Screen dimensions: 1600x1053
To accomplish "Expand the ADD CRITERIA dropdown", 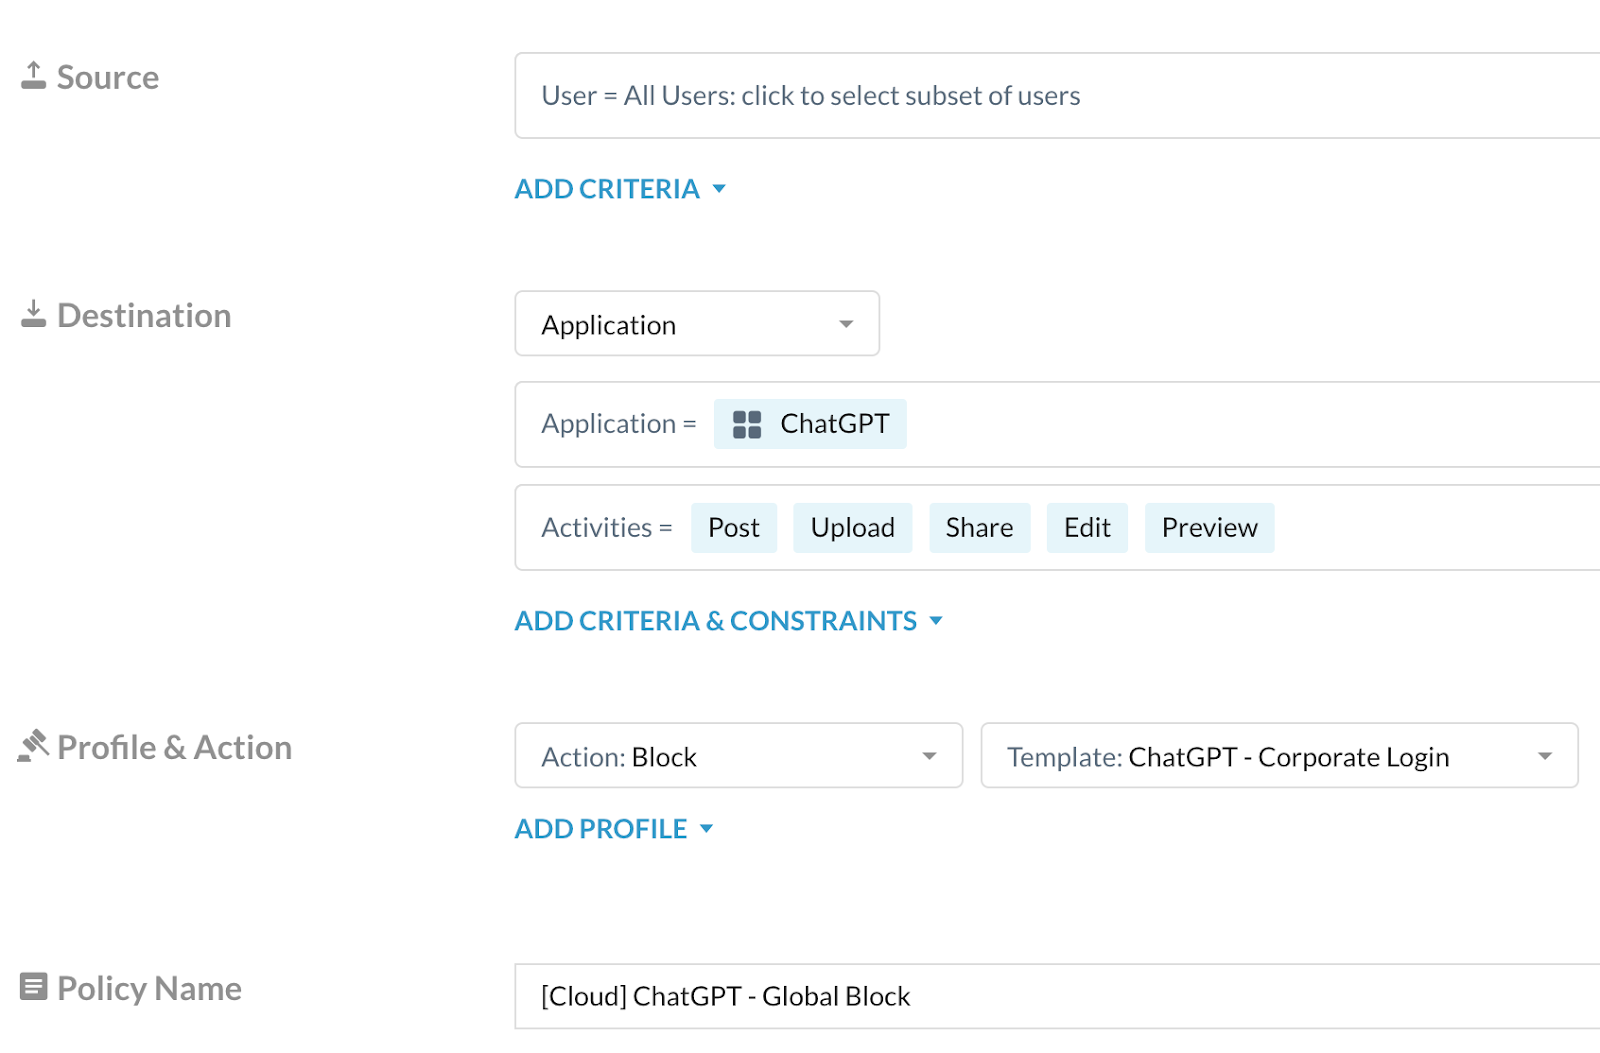I will (x=620, y=189).
